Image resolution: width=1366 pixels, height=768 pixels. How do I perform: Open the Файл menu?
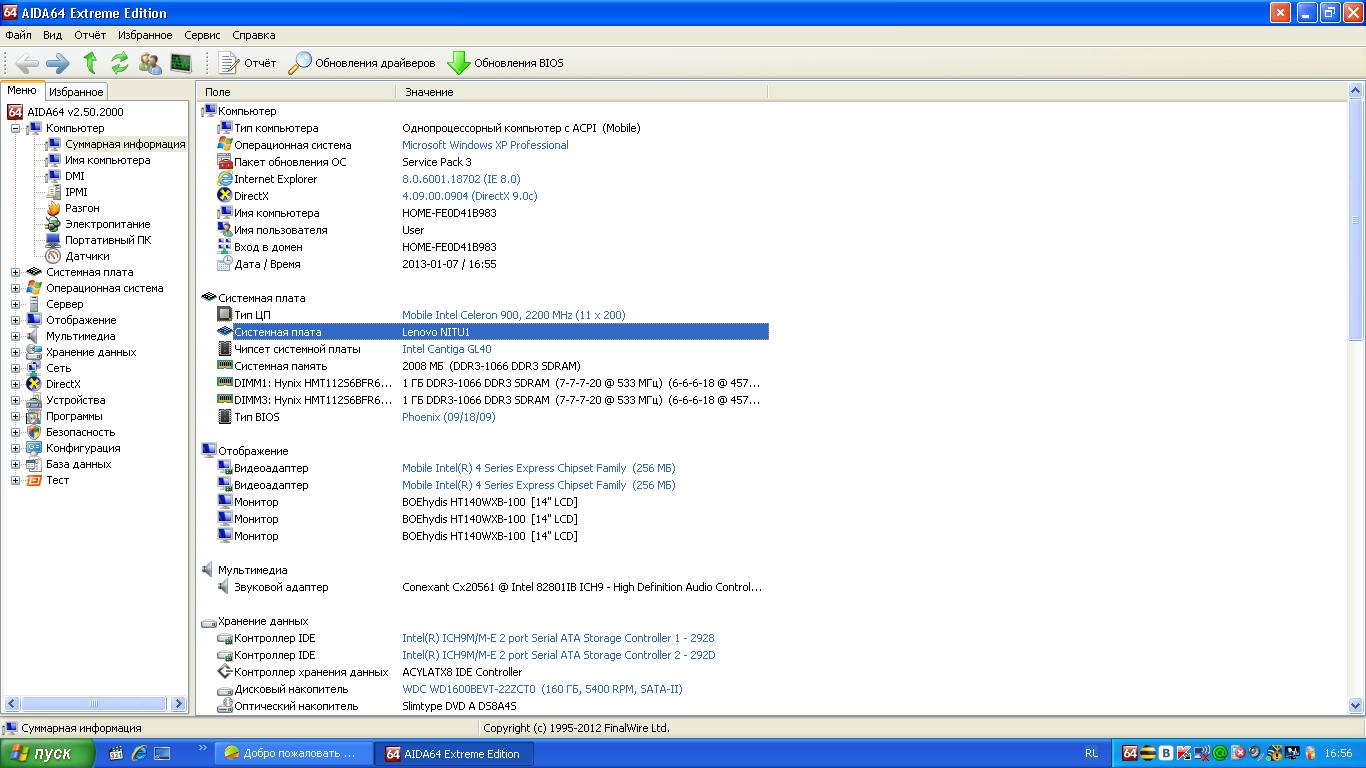(x=18, y=35)
